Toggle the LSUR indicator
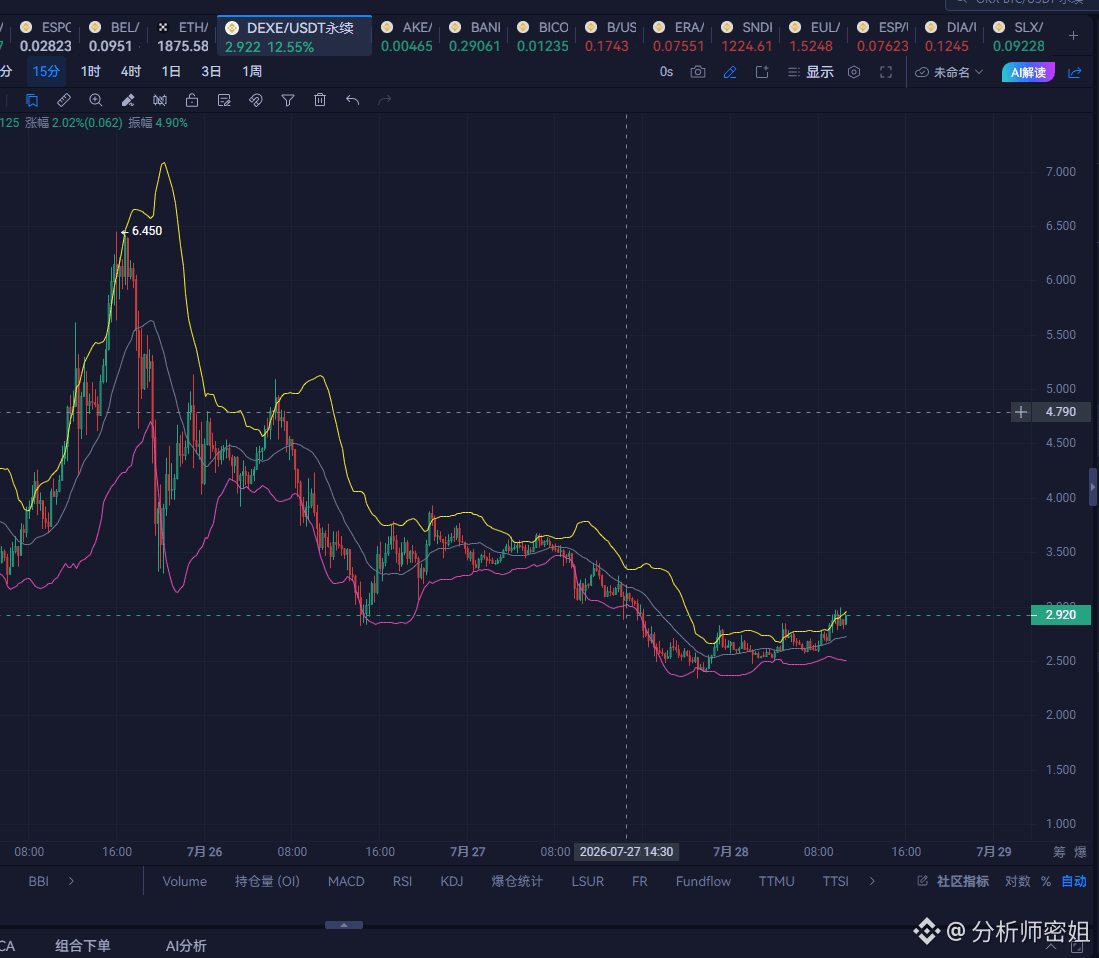 click(x=587, y=881)
